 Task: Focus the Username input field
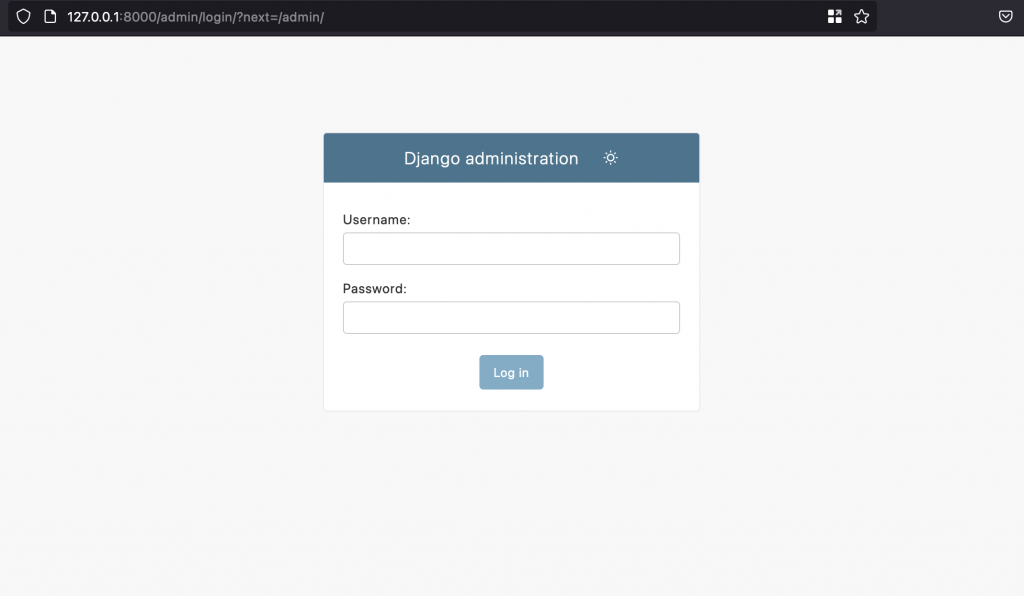[511, 249]
